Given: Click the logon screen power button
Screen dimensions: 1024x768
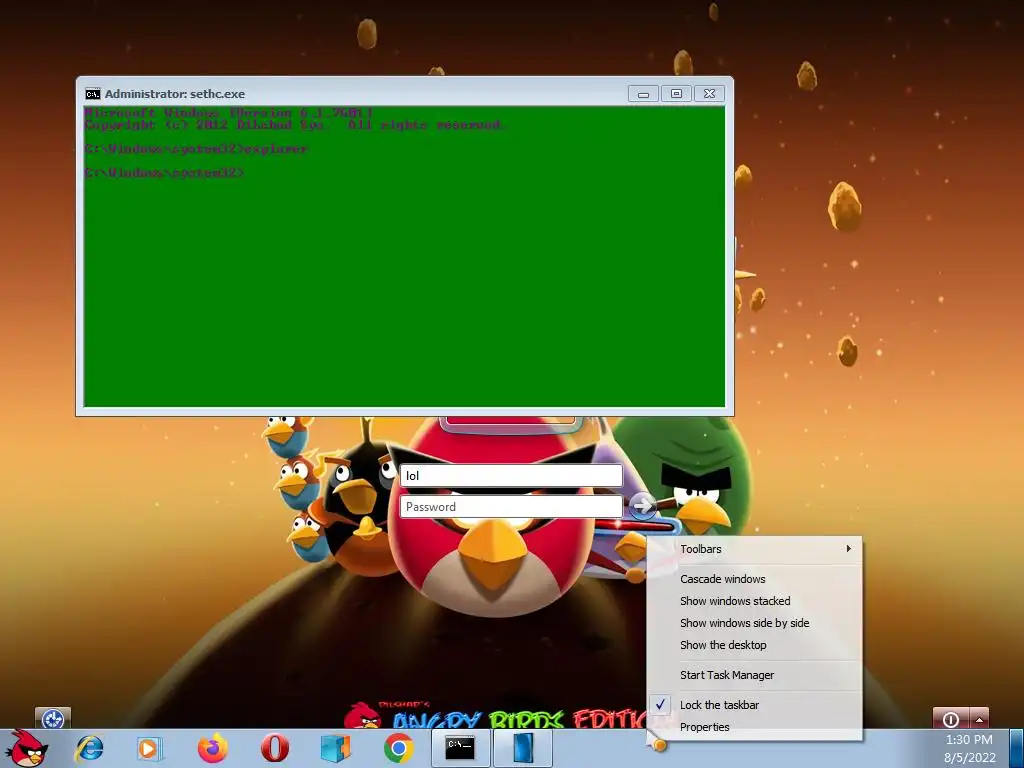Looking at the screenshot, I should pos(950,719).
